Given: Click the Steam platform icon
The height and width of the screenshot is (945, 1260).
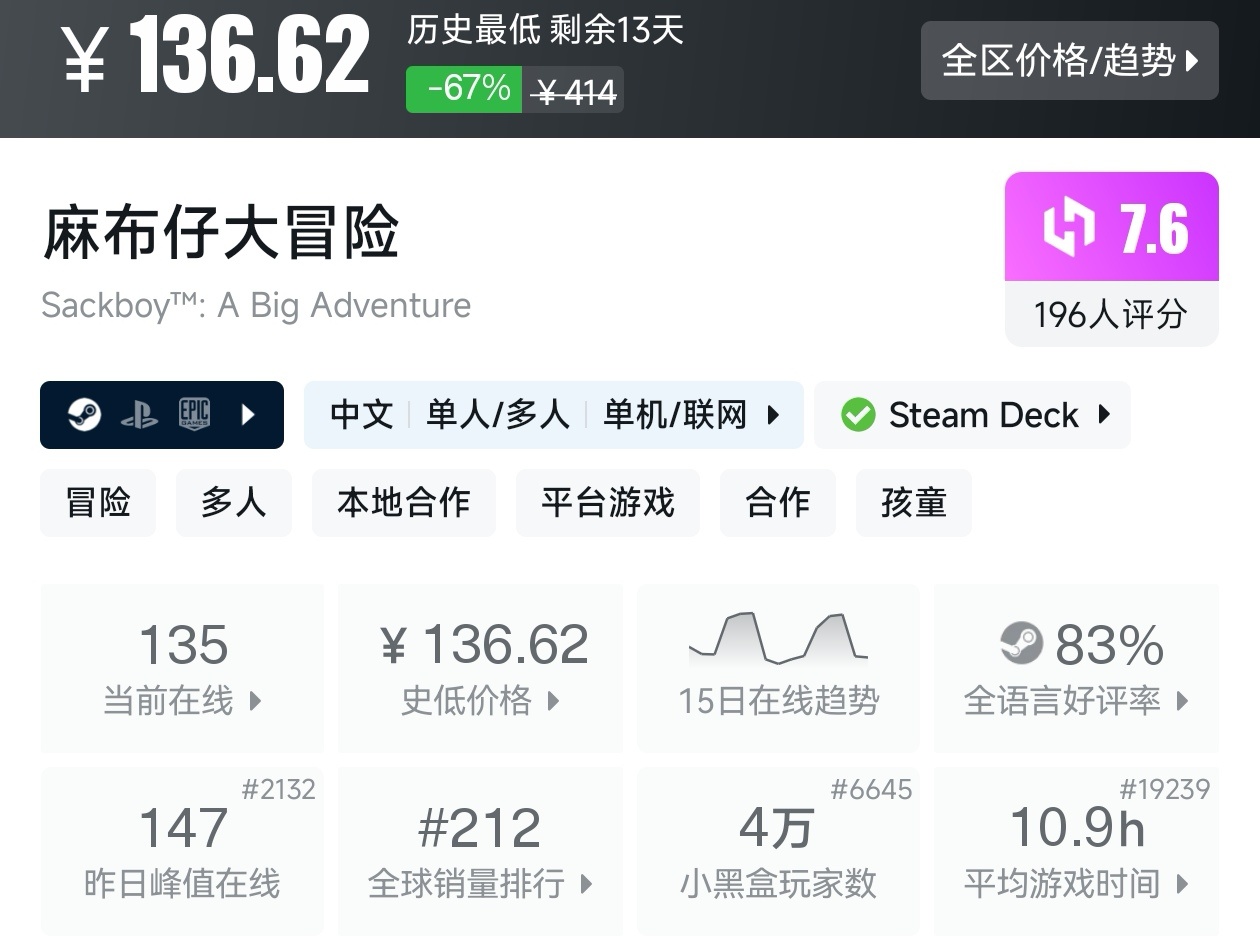Looking at the screenshot, I should tap(85, 414).
